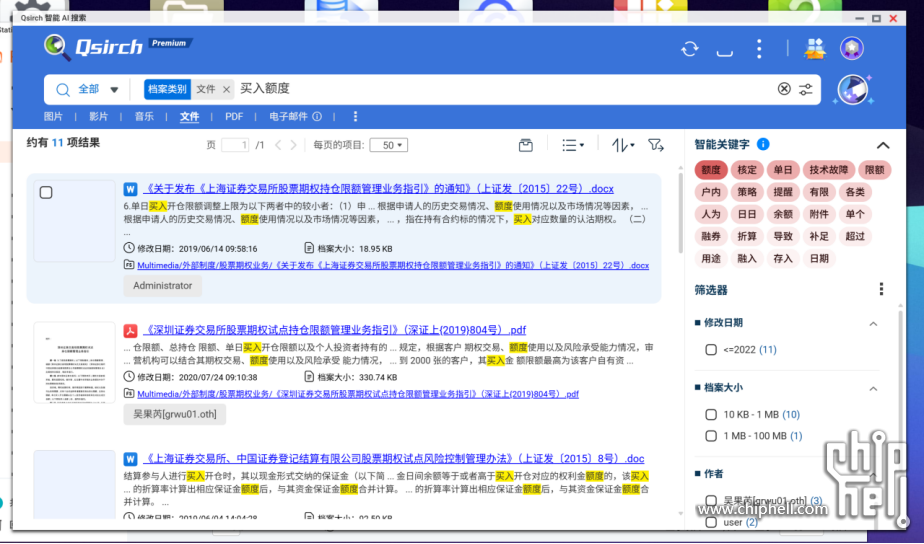Open advanced search options slider icon
The height and width of the screenshot is (544, 924).
tap(806, 89)
